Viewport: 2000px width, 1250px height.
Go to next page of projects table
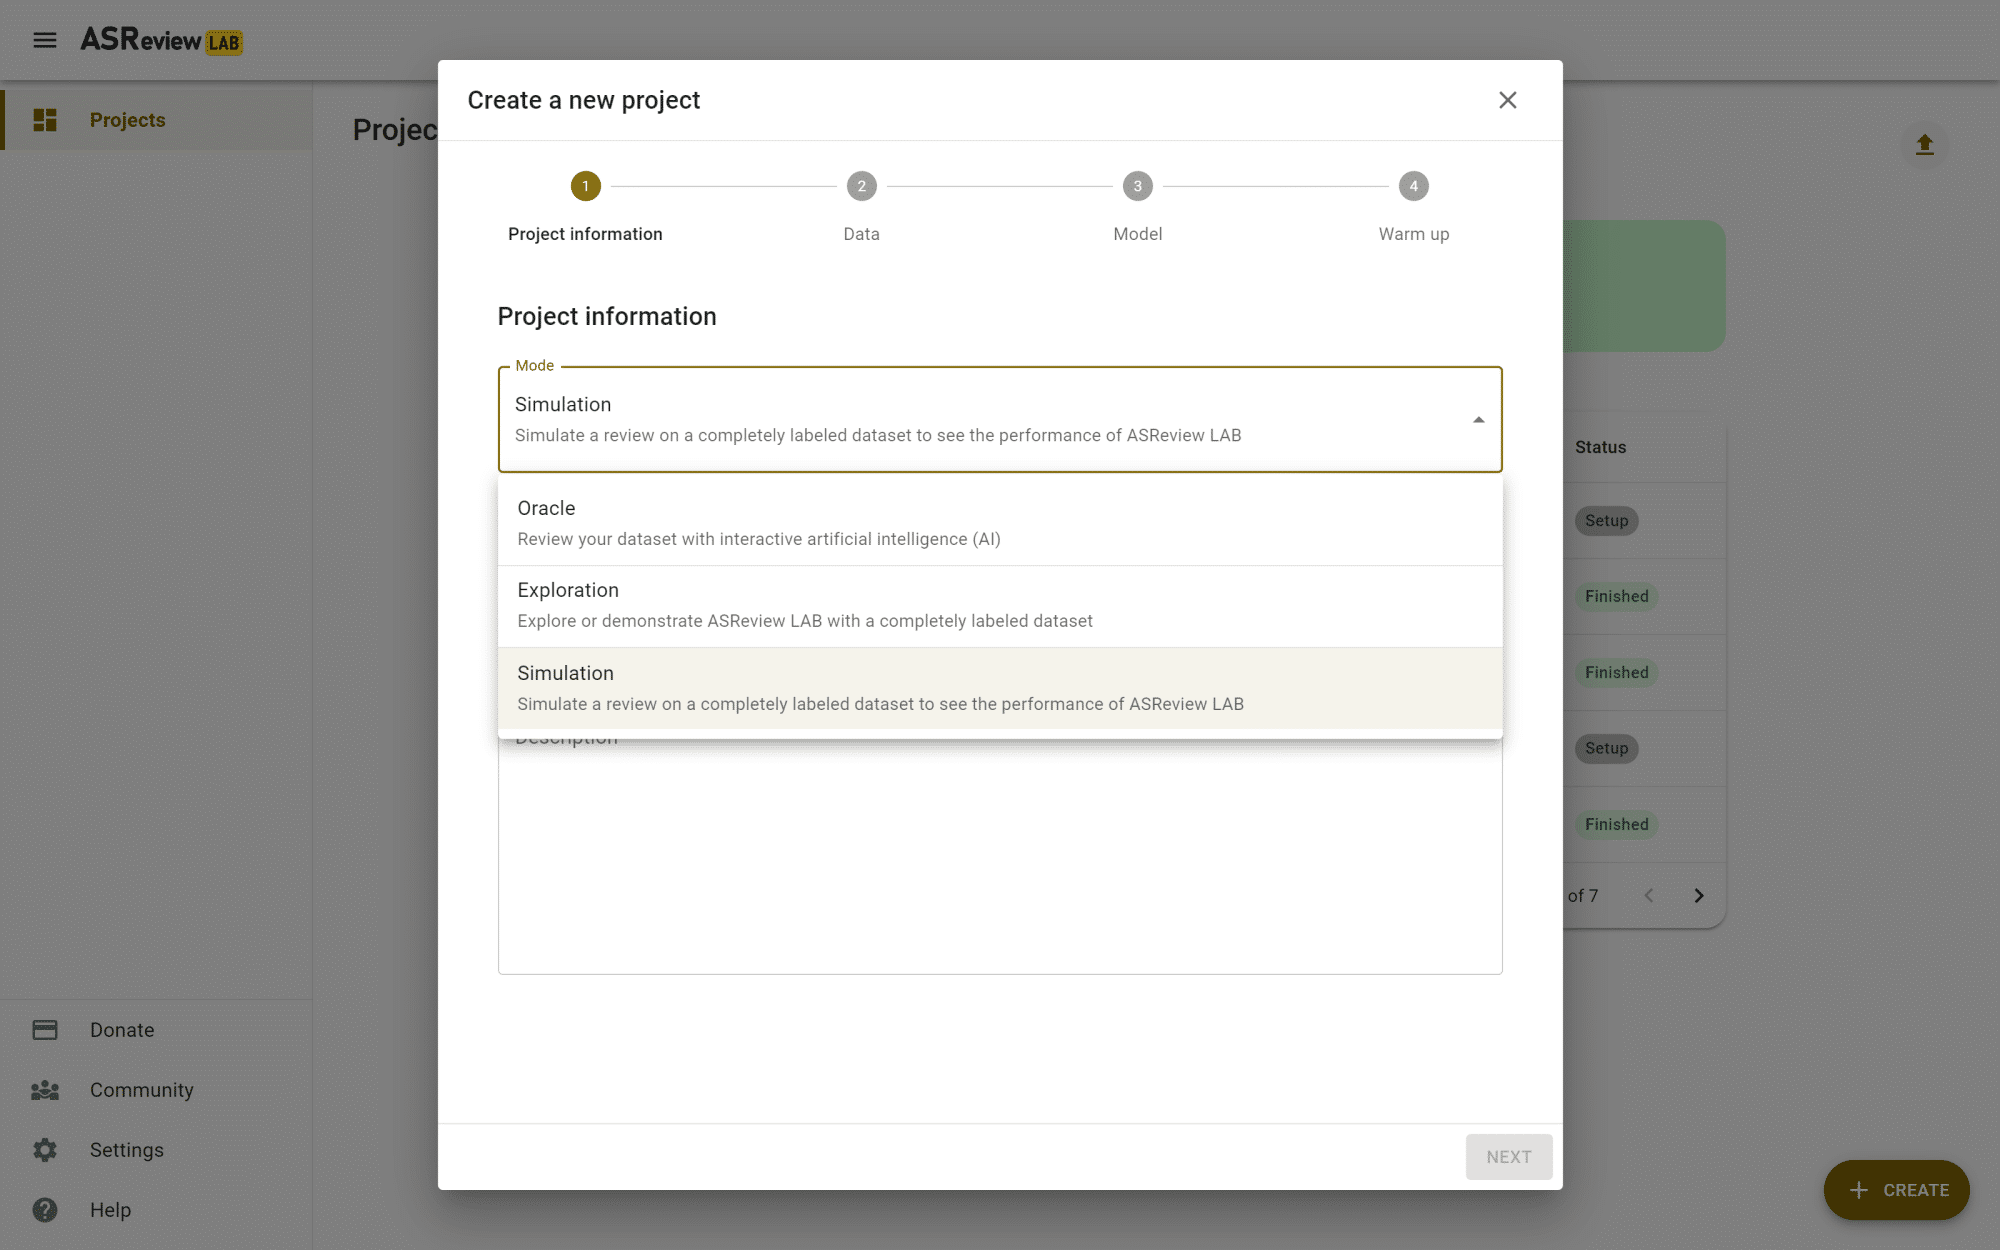point(1698,896)
